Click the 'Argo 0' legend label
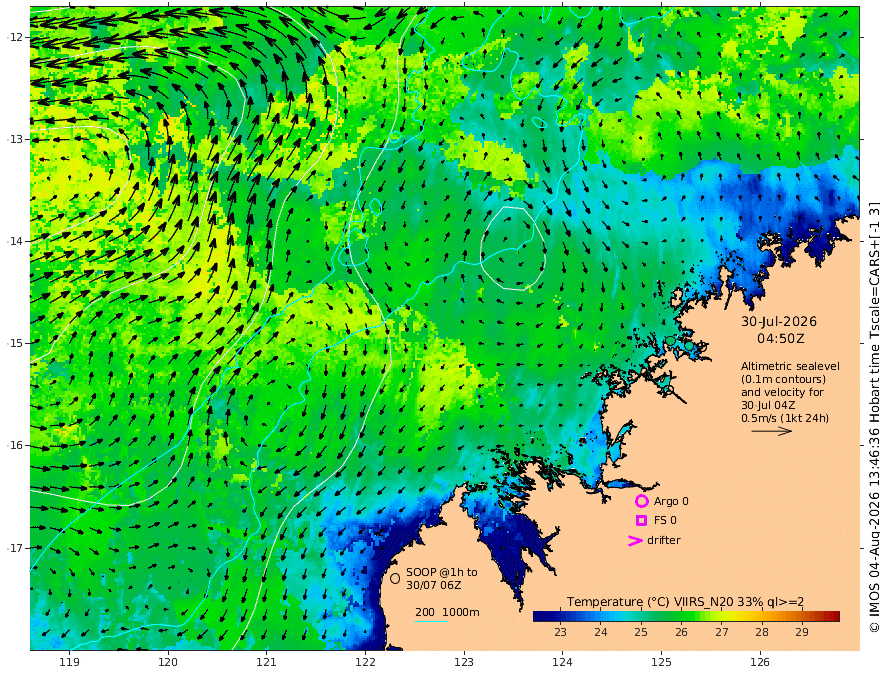 click(x=671, y=501)
